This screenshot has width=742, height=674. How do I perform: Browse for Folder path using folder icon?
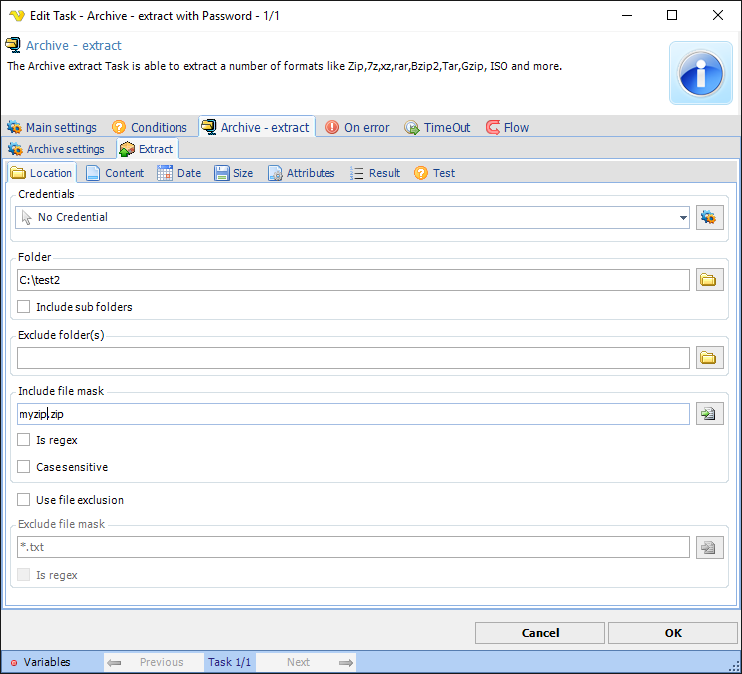(x=710, y=280)
